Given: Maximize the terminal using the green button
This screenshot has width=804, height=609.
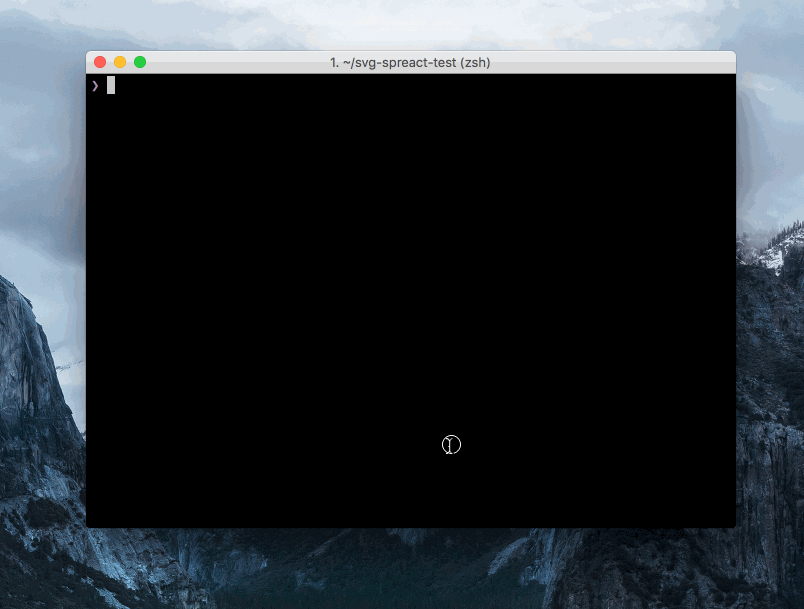Looking at the screenshot, I should [x=140, y=62].
